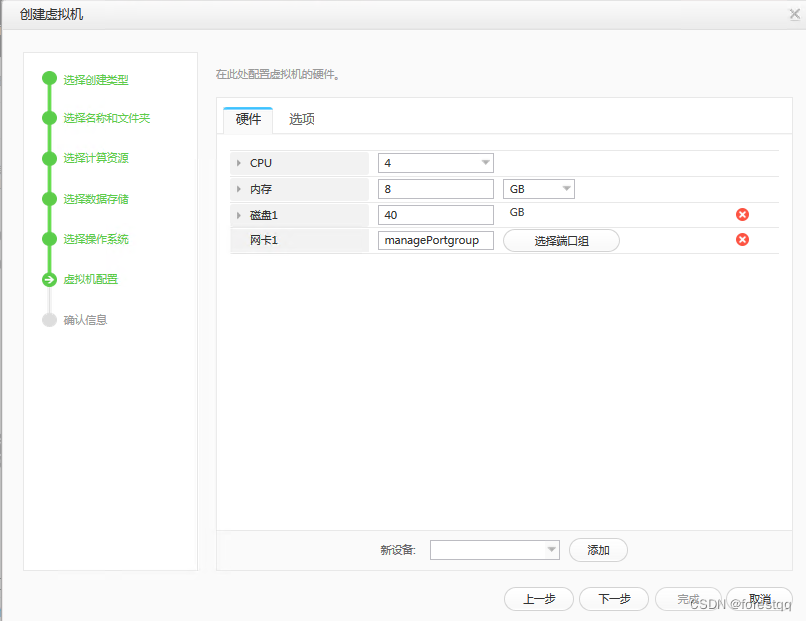806x621 pixels.
Task: Click the 选择创建类型 step circle
Action: (x=49, y=79)
